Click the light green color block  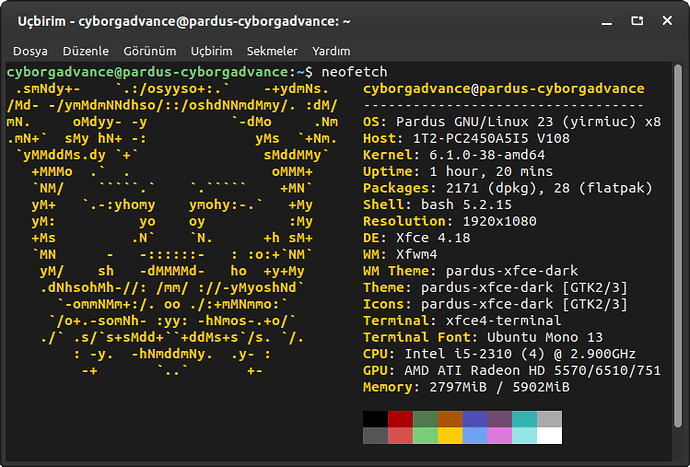click(x=425, y=436)
